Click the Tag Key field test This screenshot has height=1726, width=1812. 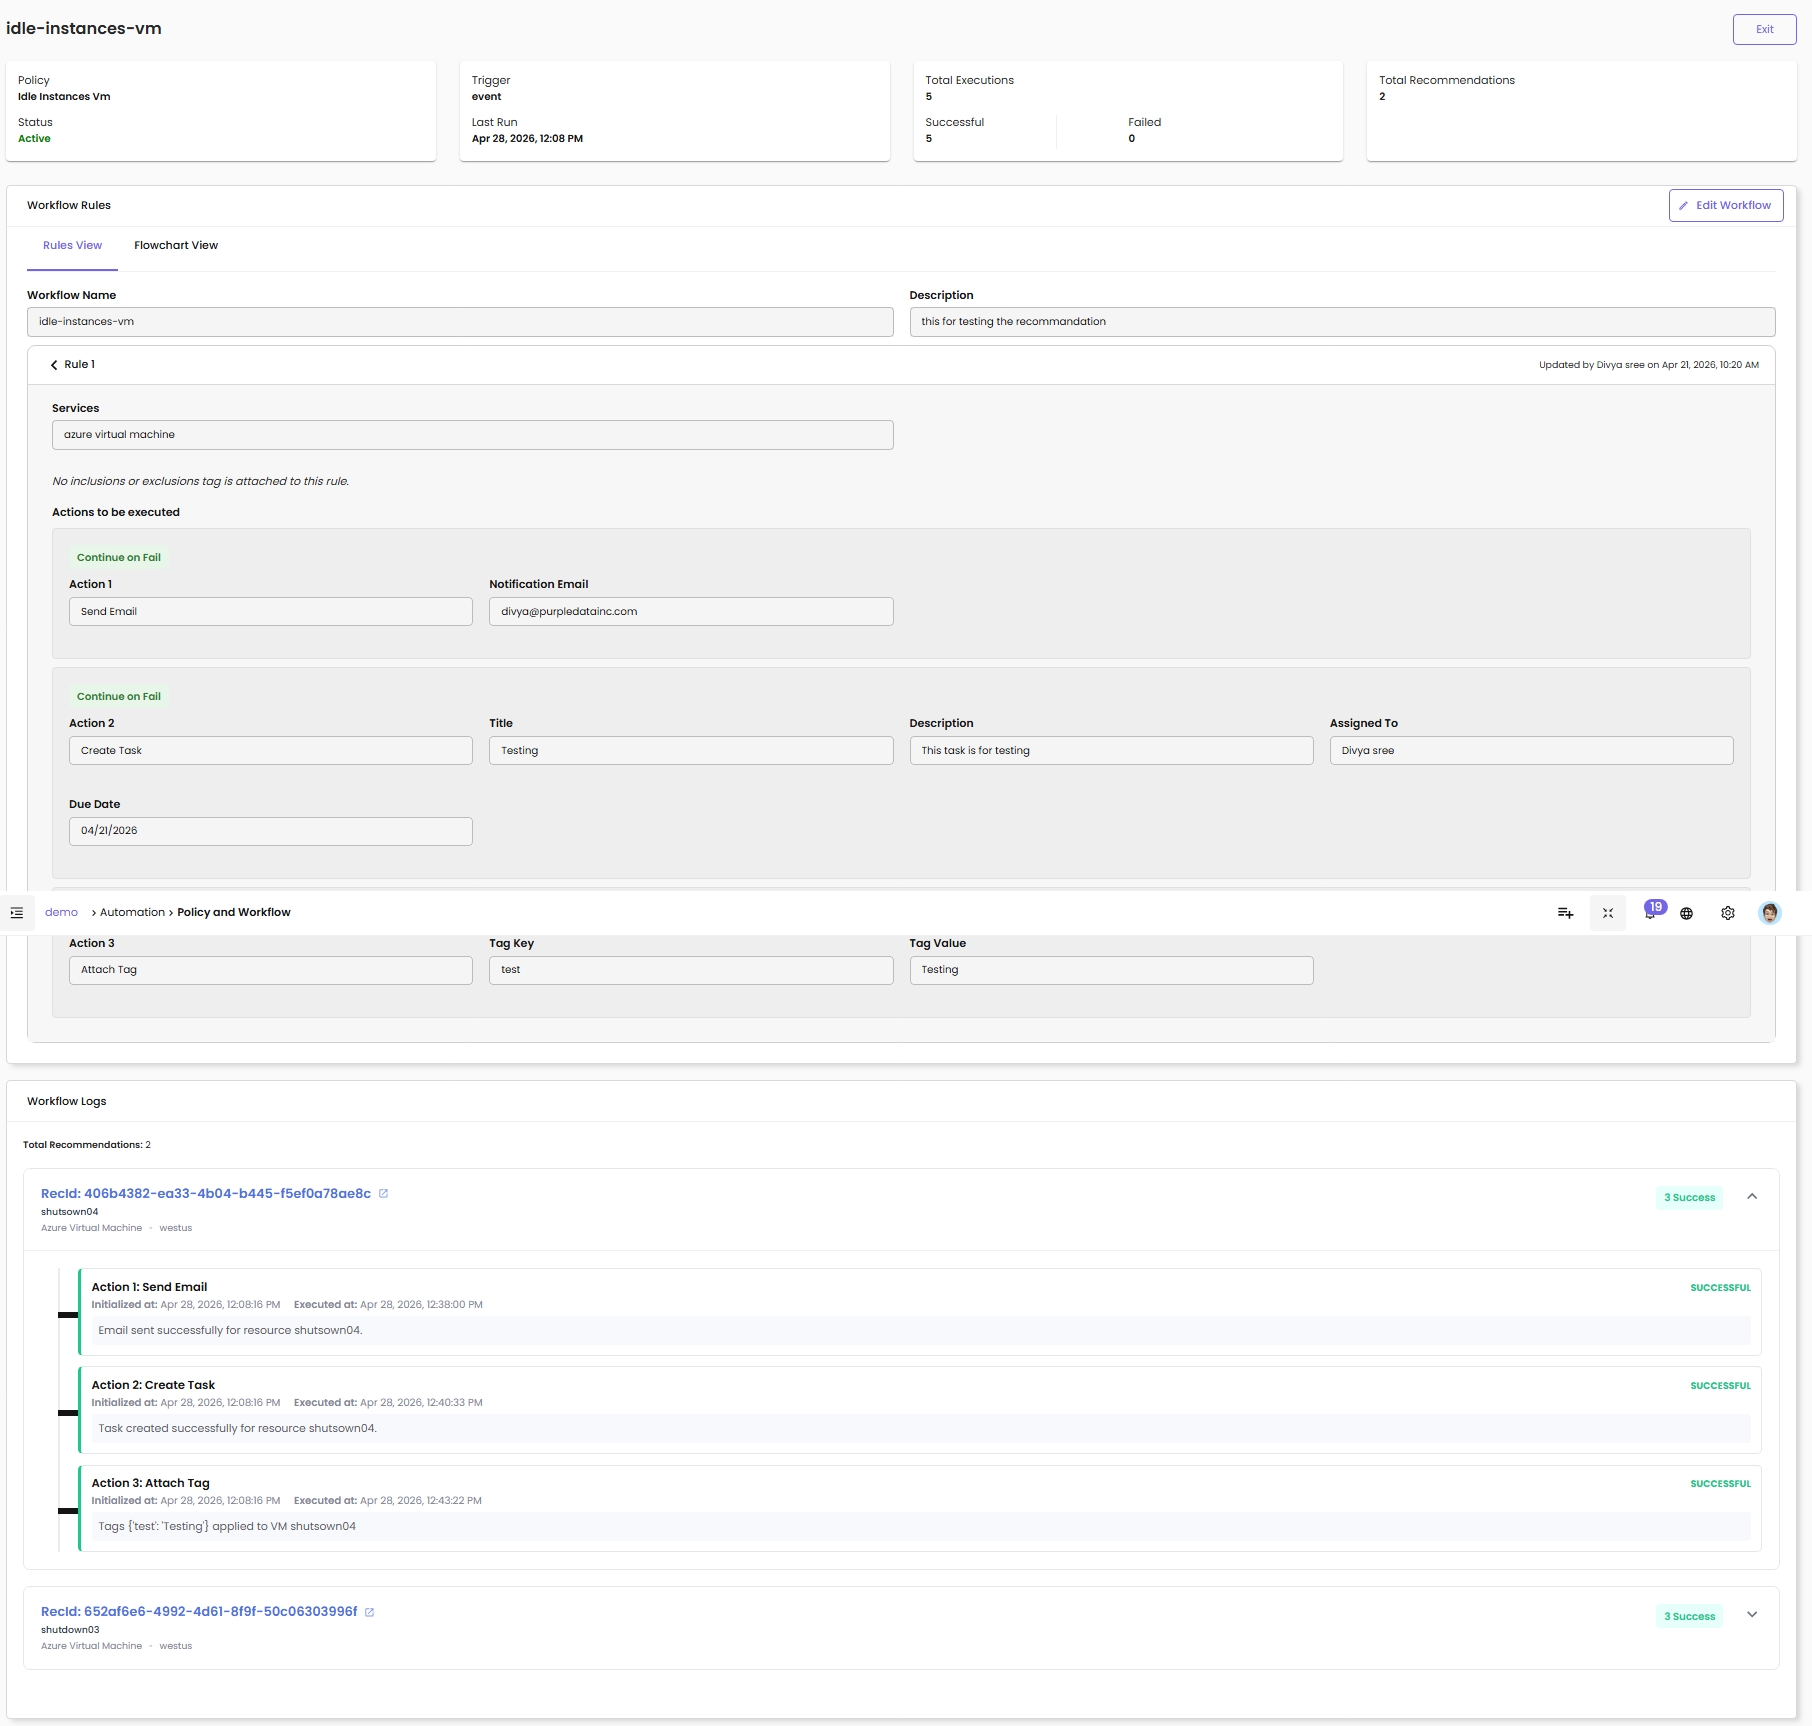690,970
